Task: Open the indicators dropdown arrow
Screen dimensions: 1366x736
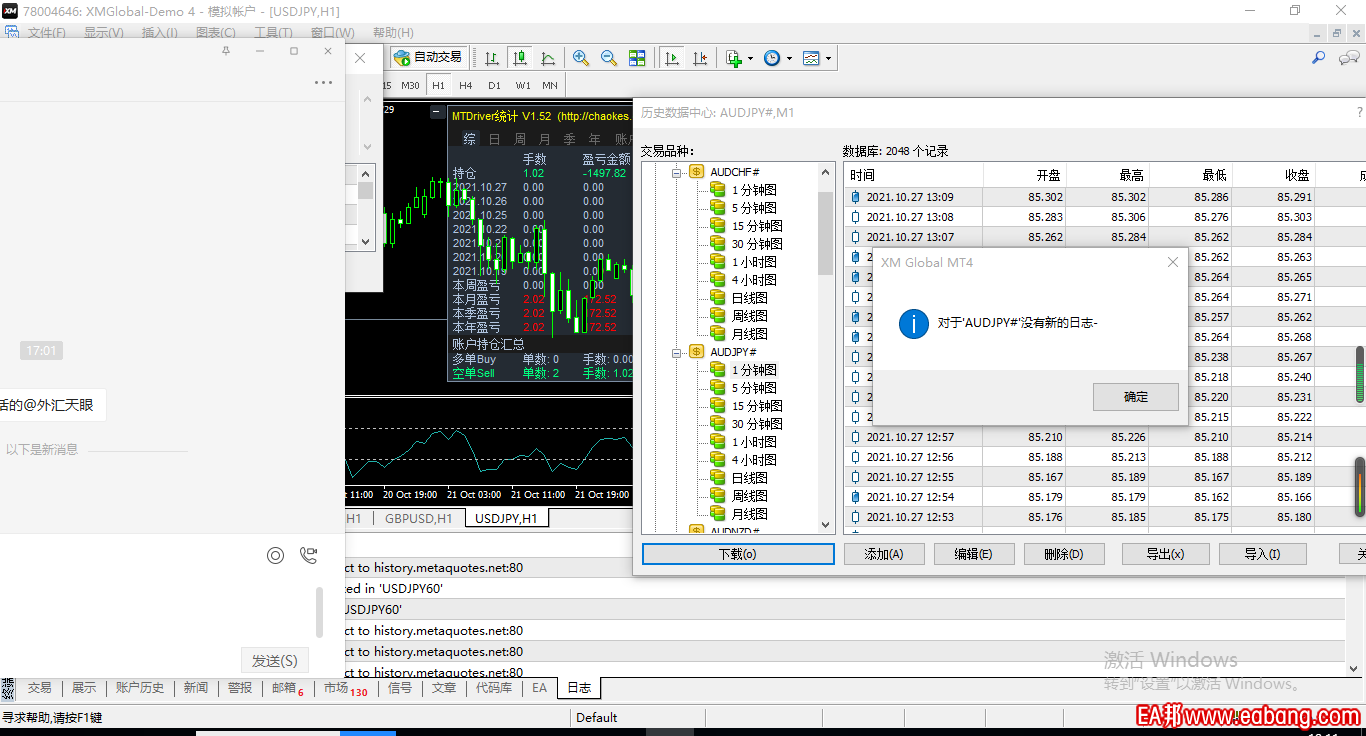Action: (750, 58)
